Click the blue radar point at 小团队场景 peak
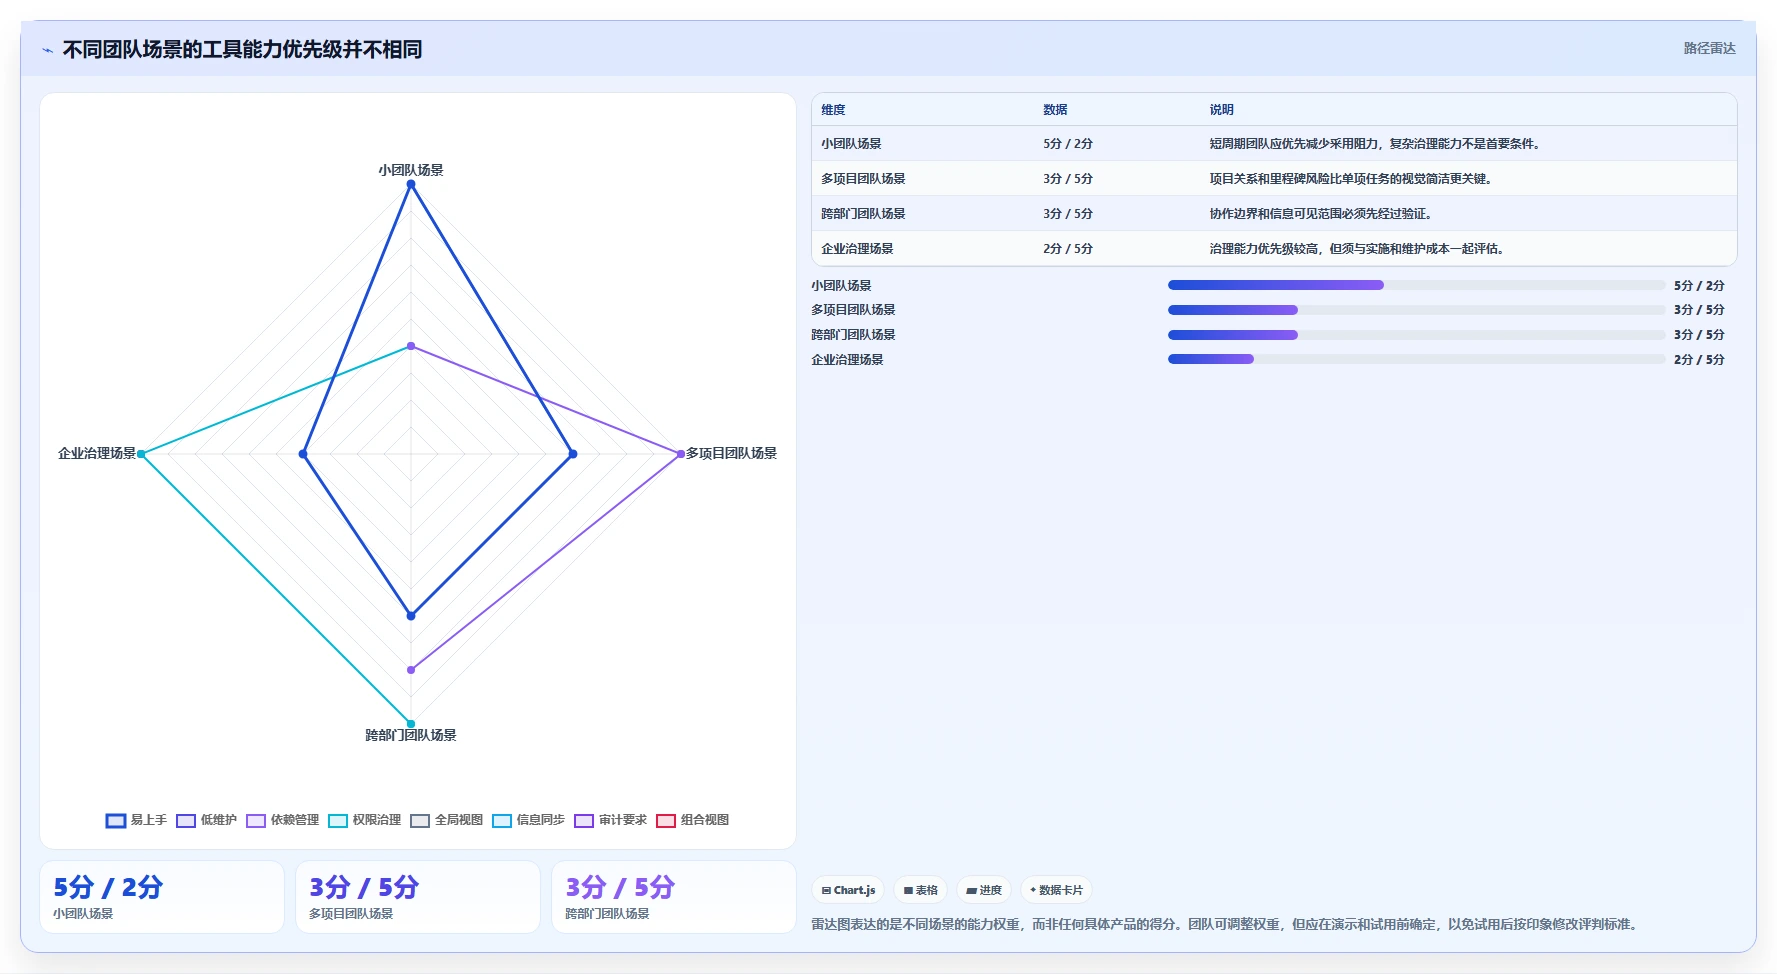The height and width of the screenshot is (974, 1777). tap(411, 185)
